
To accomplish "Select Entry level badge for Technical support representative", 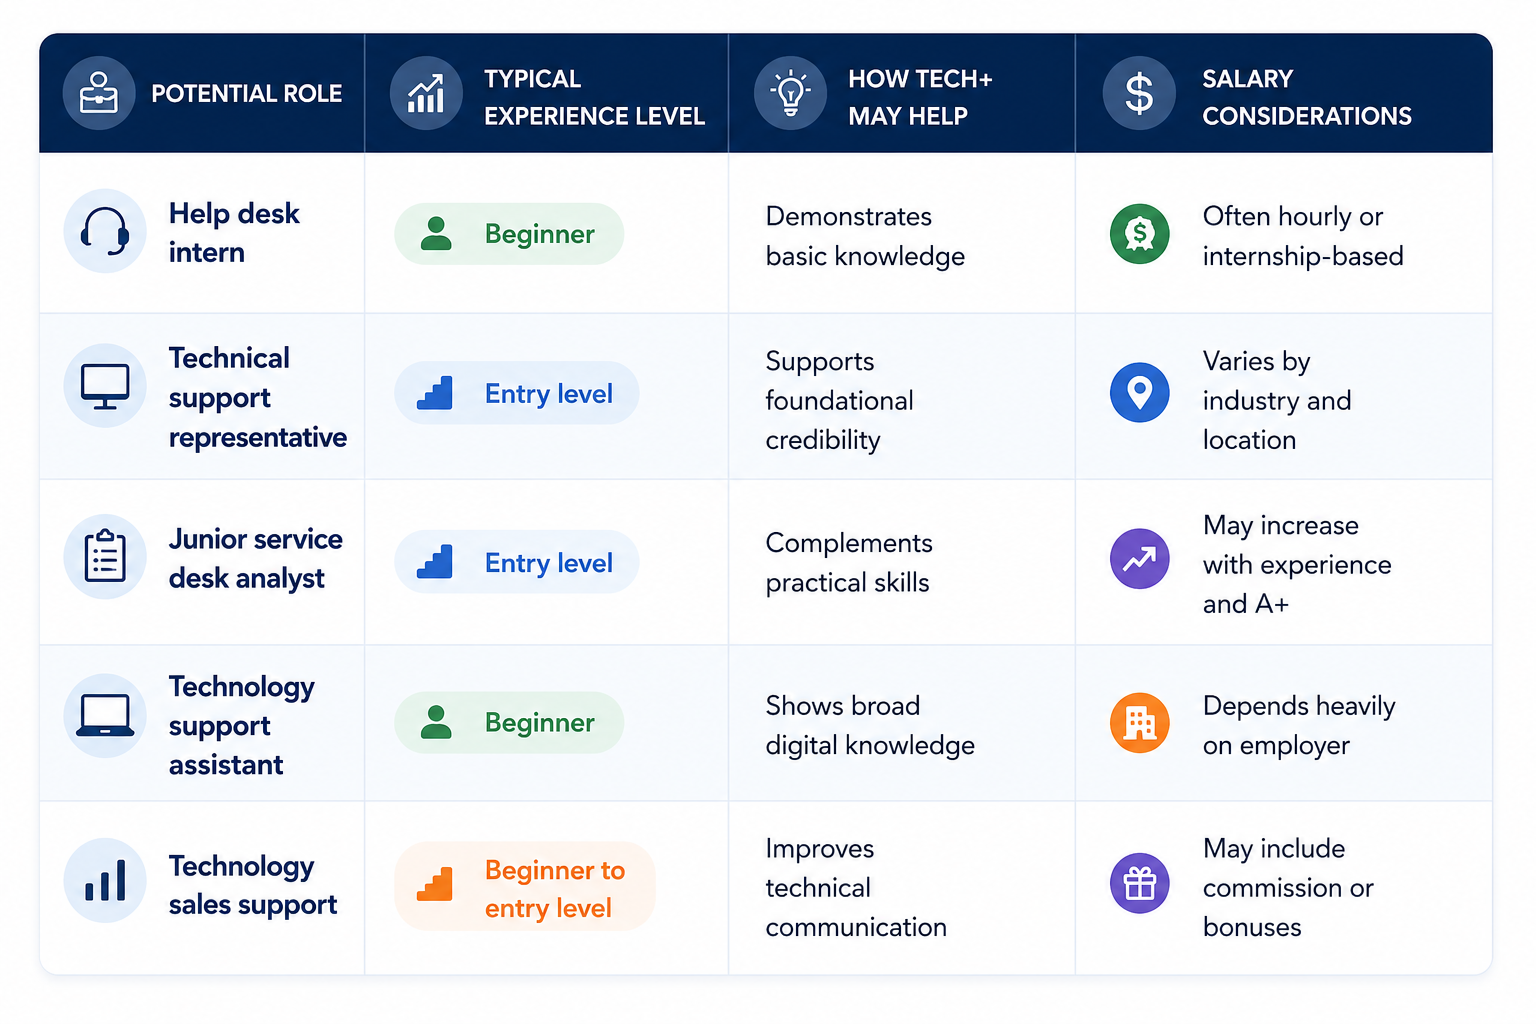I will click(517, 393).
